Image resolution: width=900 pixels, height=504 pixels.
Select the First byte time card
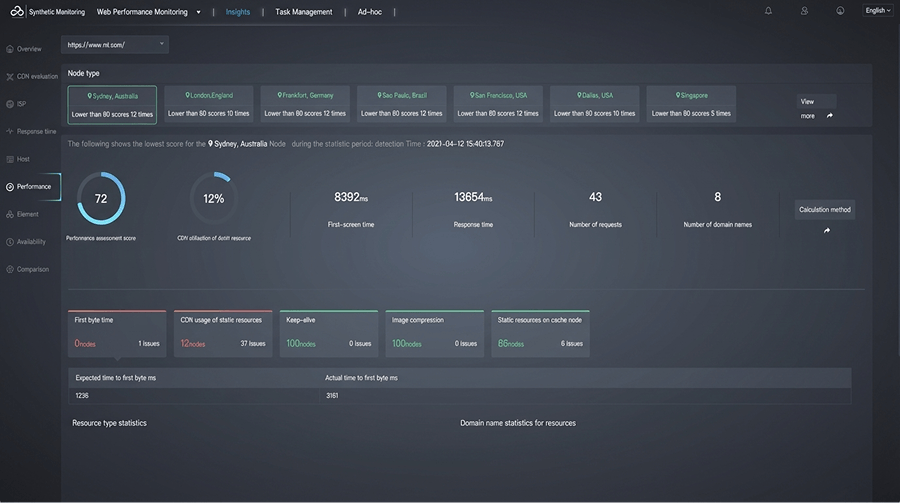pyautogui.click(x=117, y=334)
